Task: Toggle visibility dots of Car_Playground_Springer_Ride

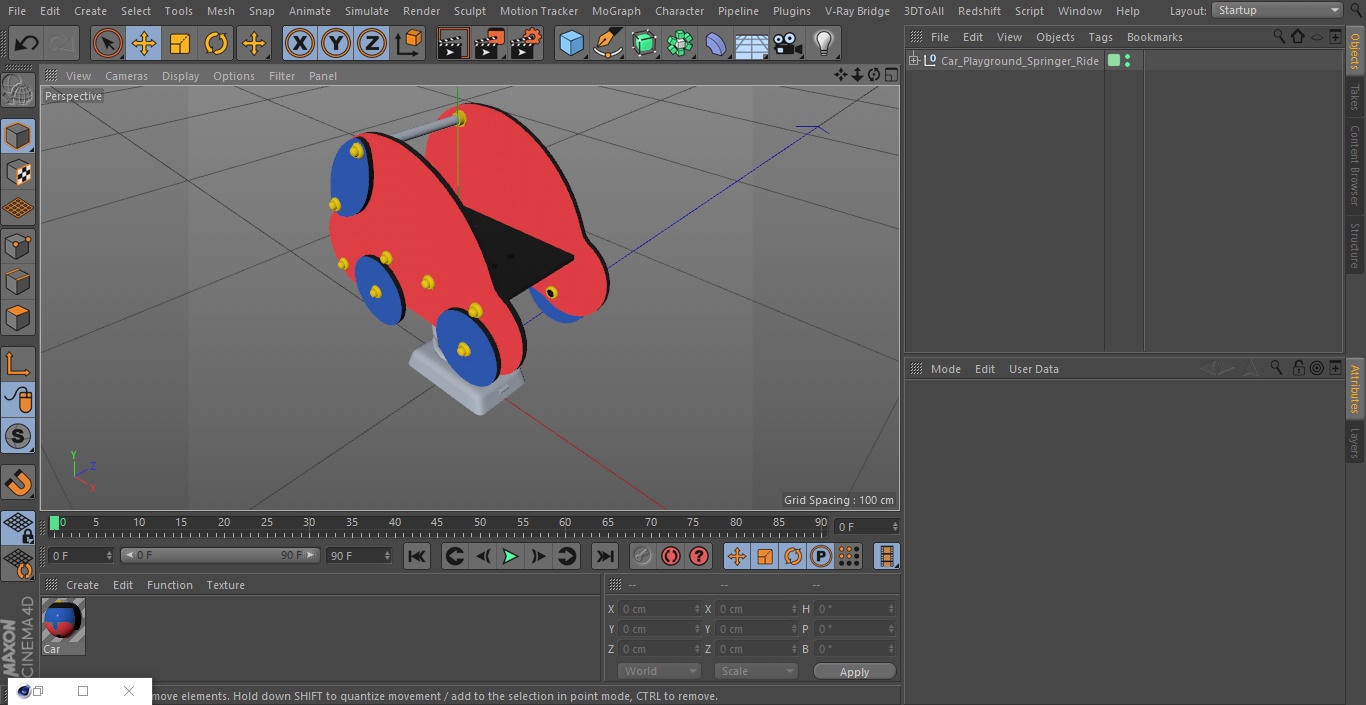Action: click(x=1128, y=61)
